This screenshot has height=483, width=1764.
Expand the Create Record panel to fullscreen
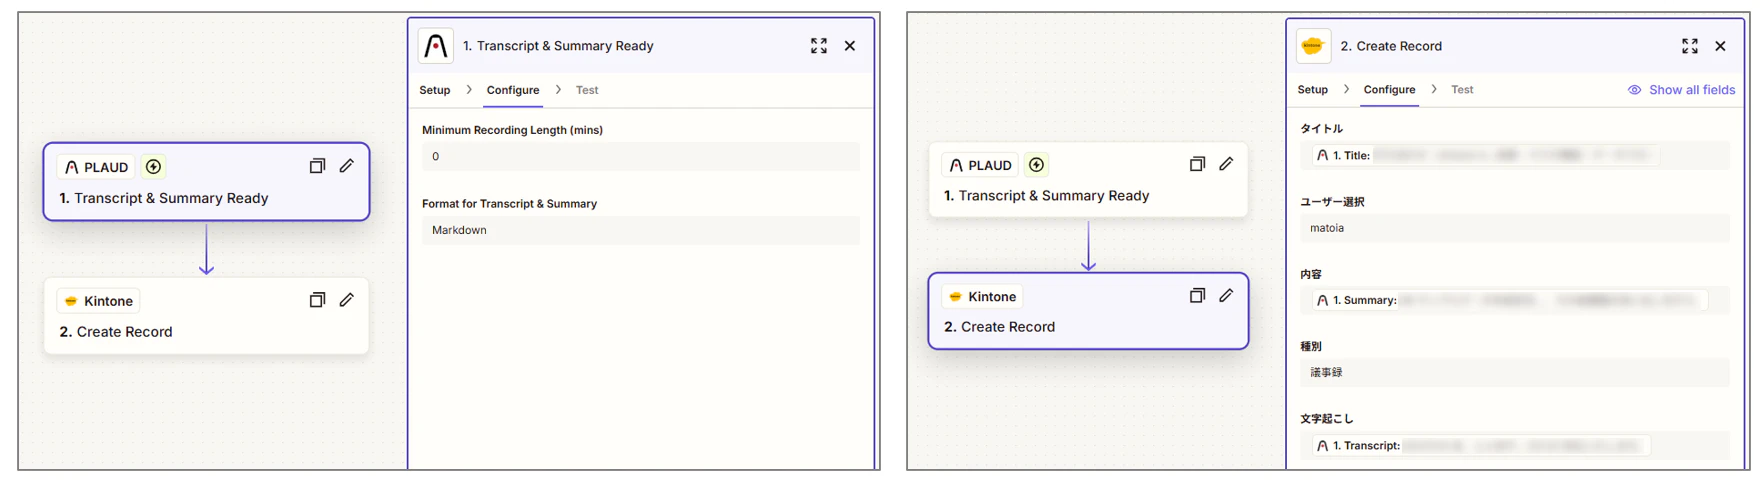coord(1690,46)
